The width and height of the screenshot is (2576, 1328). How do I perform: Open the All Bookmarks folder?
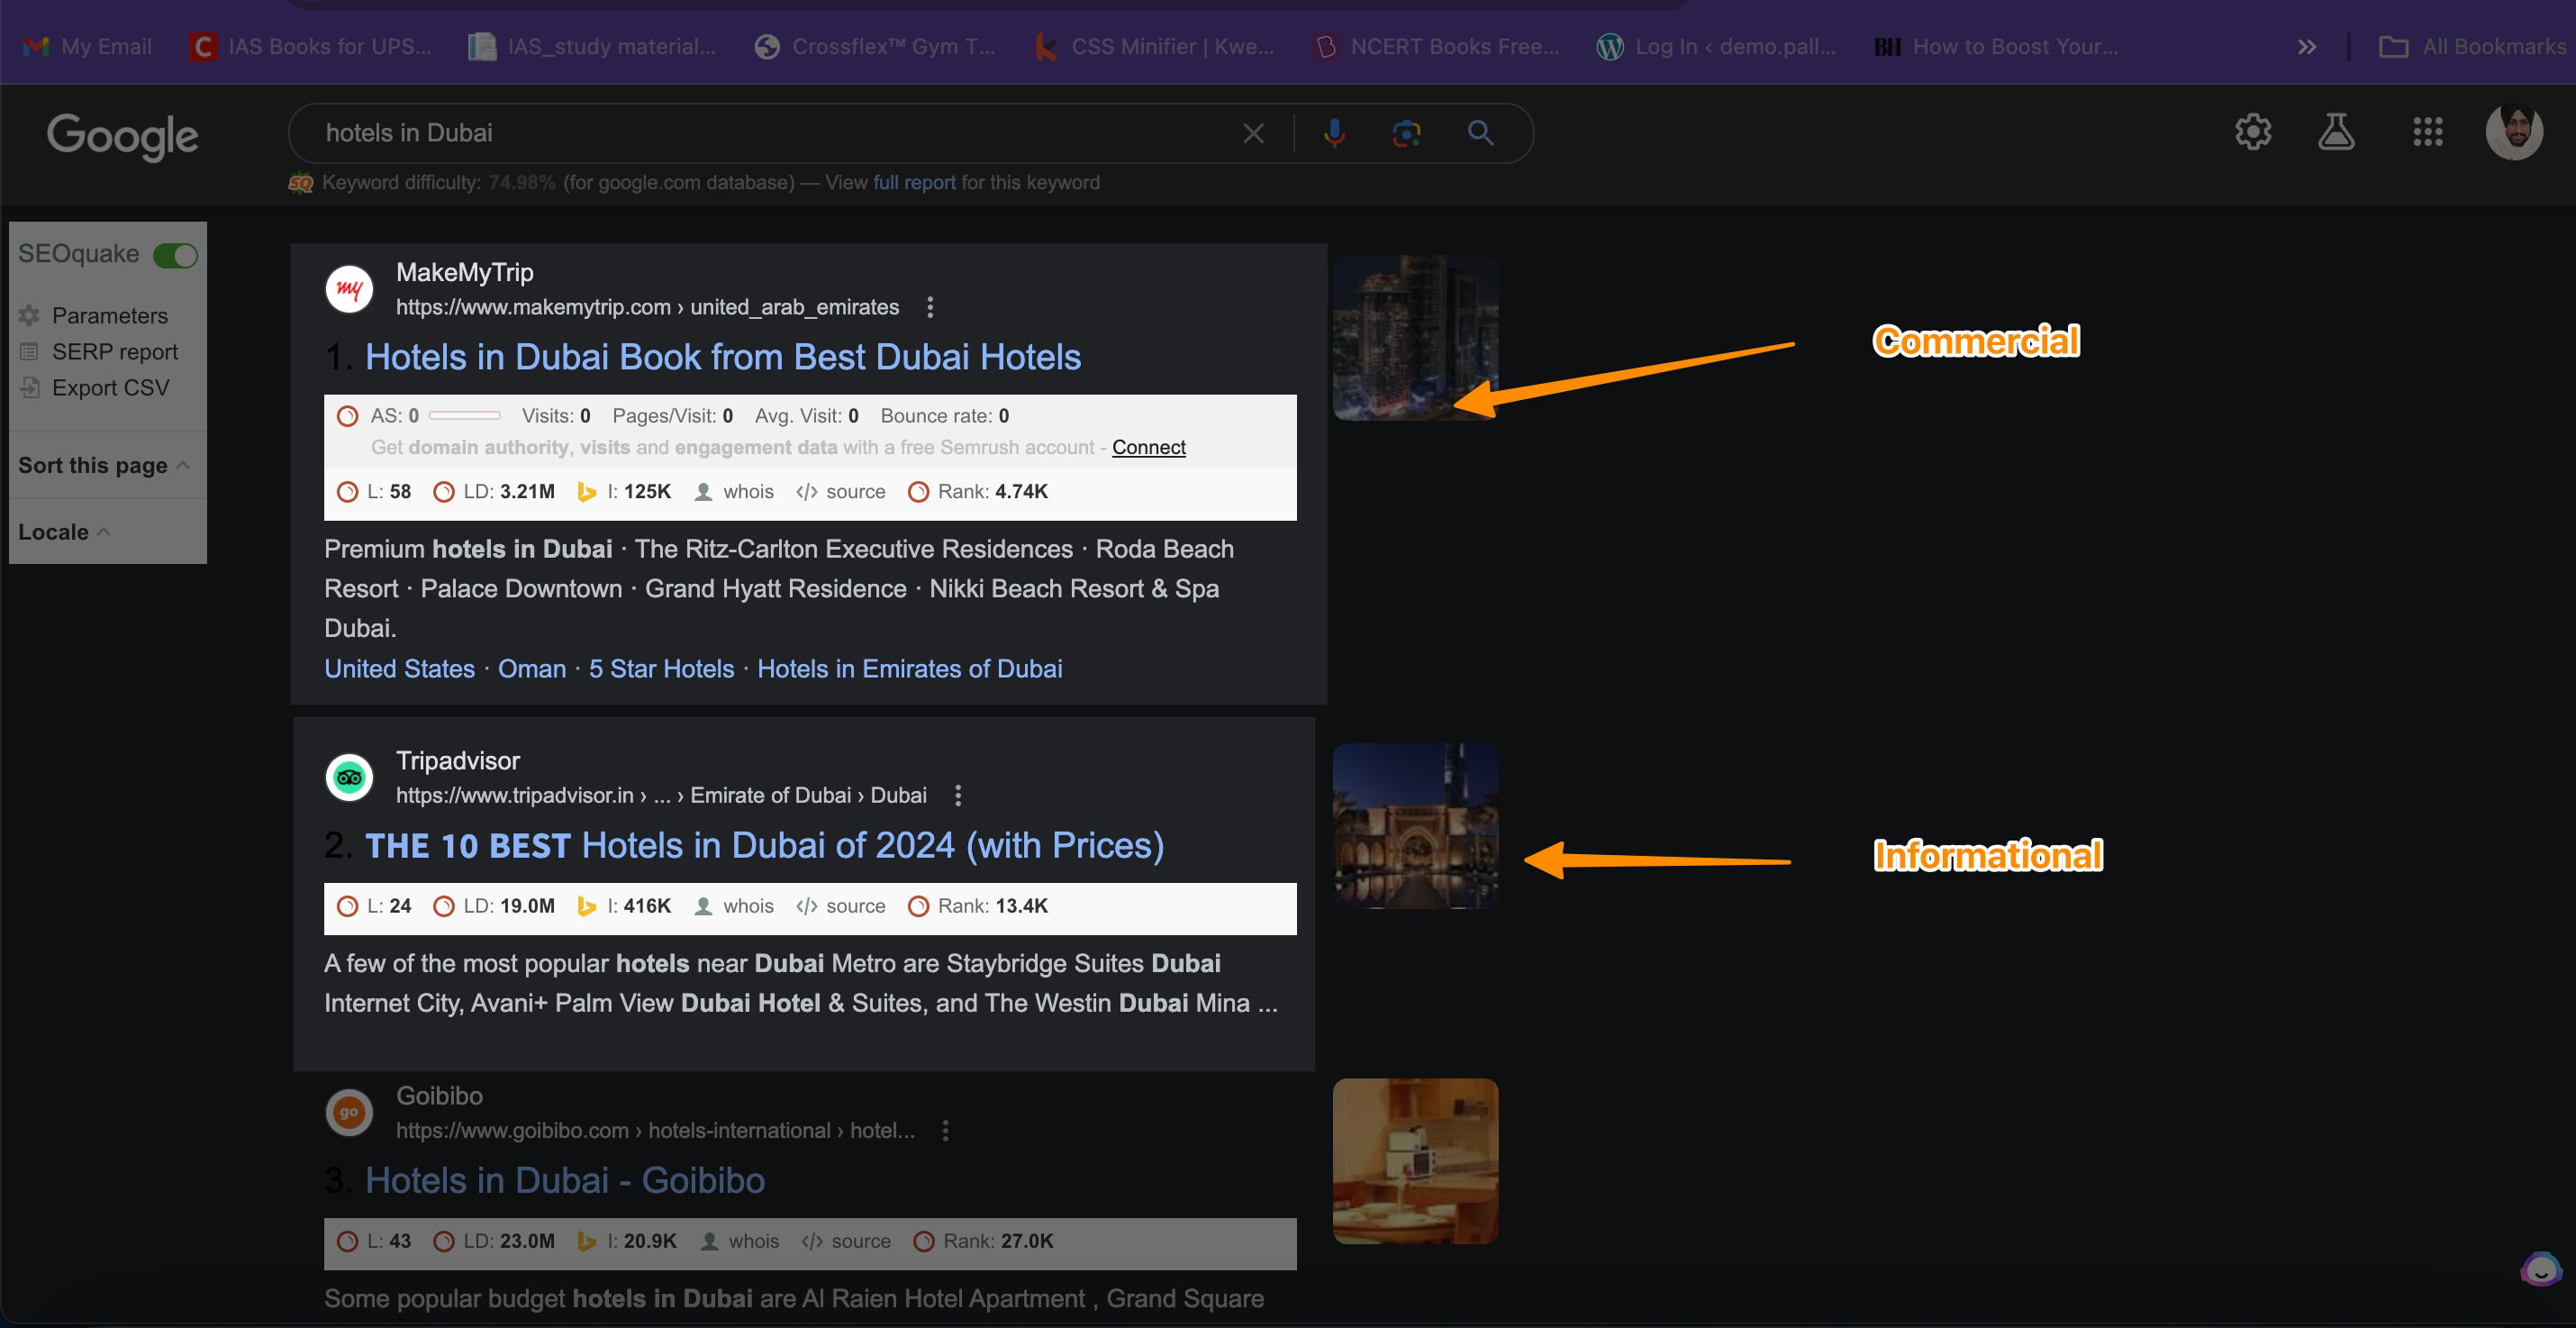pyautogui.click(x=2472, y=46)
